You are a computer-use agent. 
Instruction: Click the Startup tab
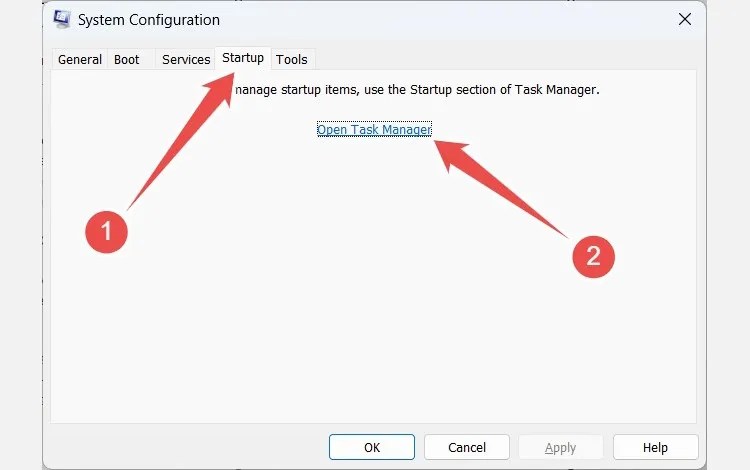tap(243, 58)
